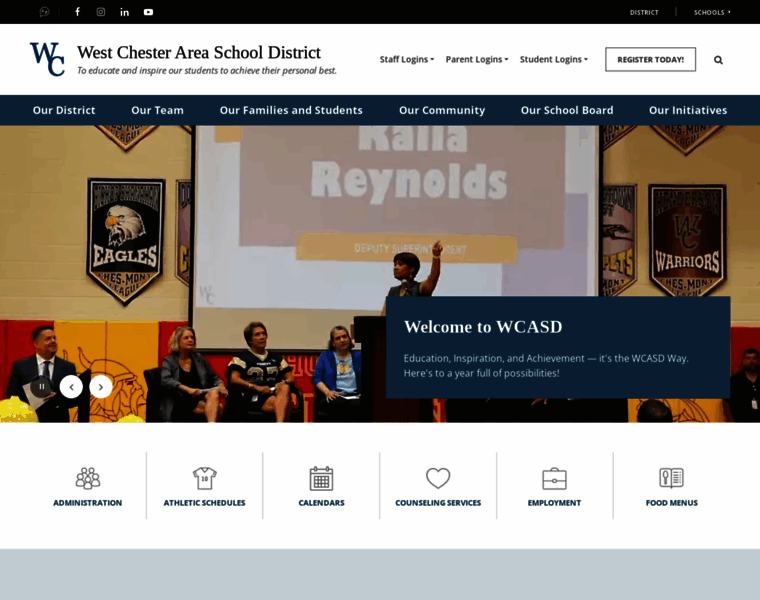Click the district motto tagline text
This screenshot has width=760, height=600.
pyautogui.click(x=206, y=71)
